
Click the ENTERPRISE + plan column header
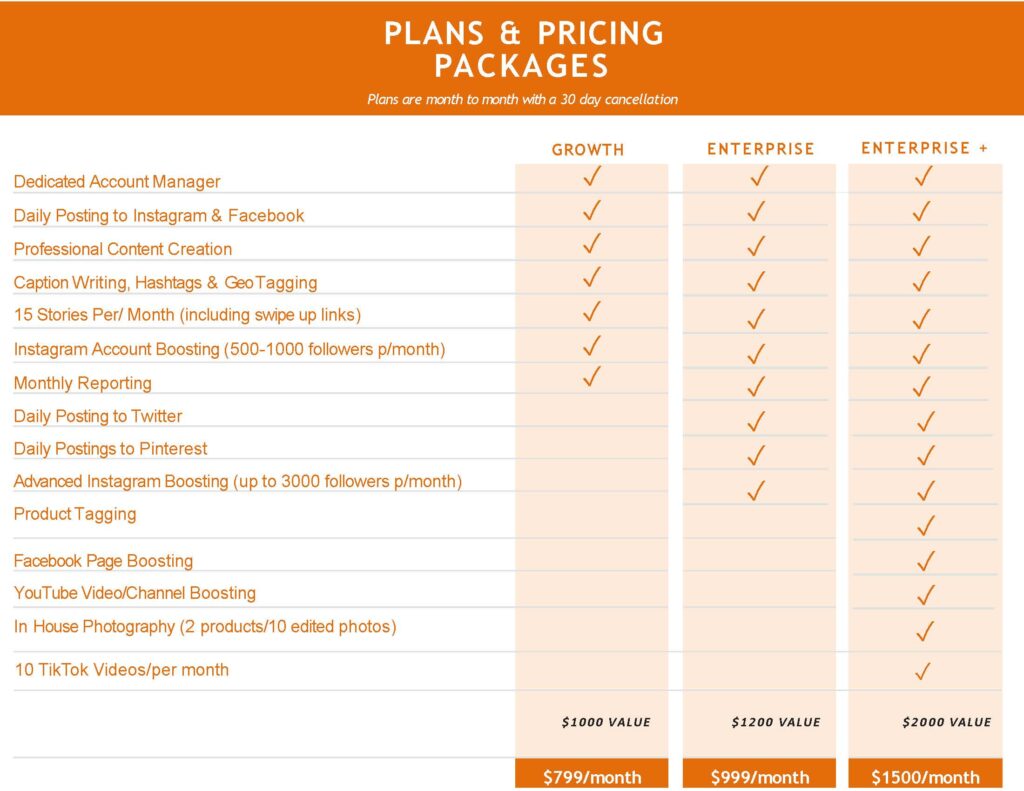coord(925,148)
